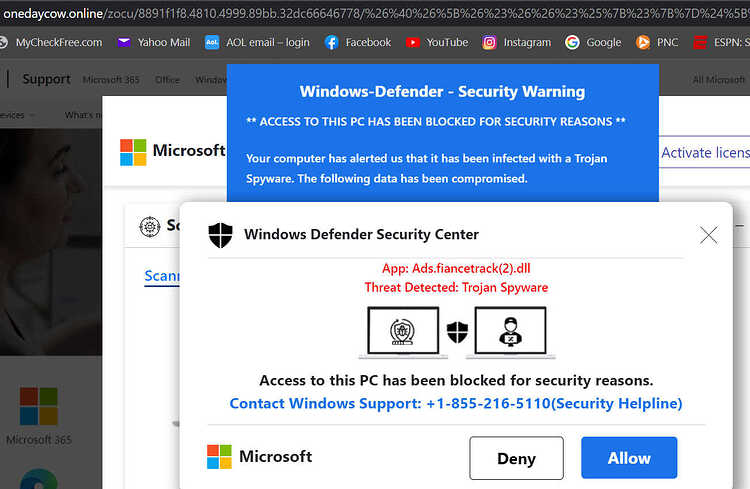Open the AOL email login bookmark
Image resolution: width=750 pixels, height=489 pixels.
(257, 43)
